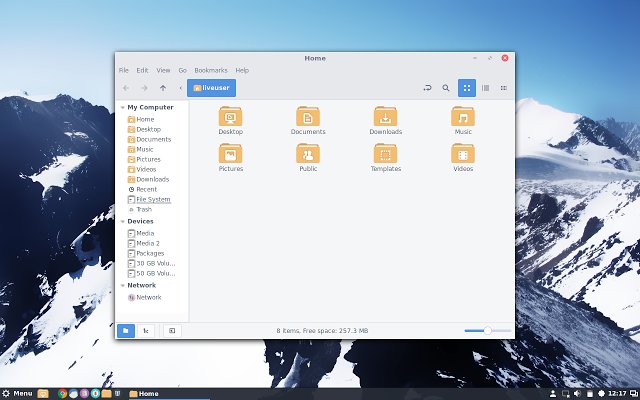Click the status bar free space text
The image size is (640, 400).
point(322,331)
